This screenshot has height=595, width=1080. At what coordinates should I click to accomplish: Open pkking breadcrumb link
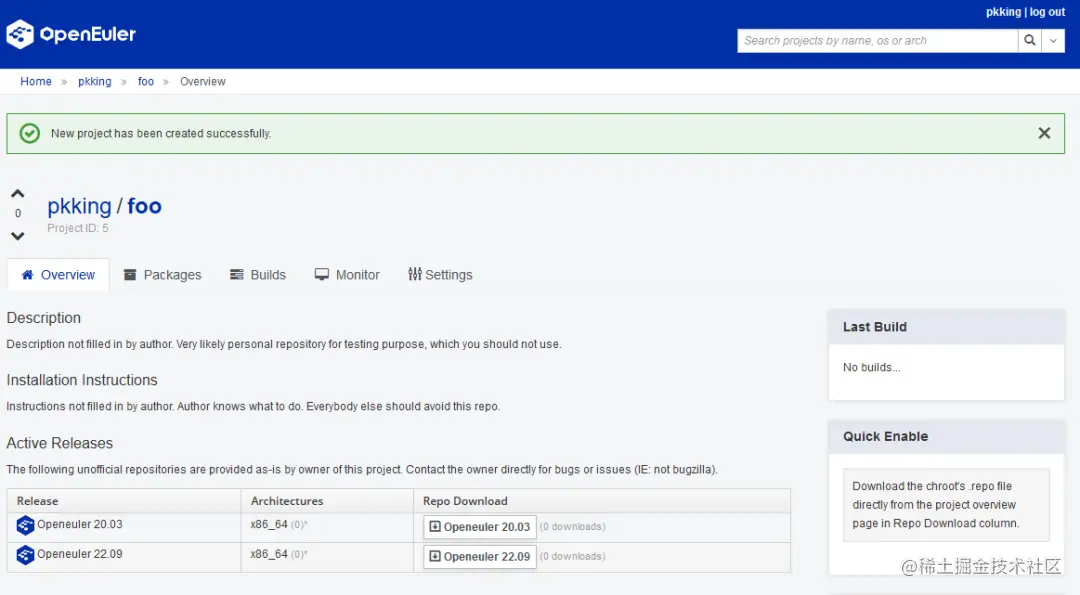pos(94,81)
